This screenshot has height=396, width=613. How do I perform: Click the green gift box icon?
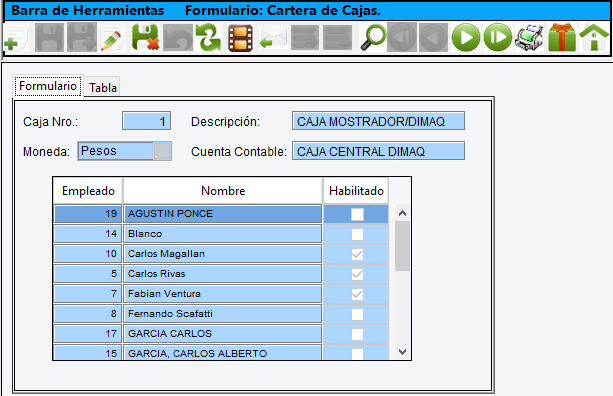coord(562,38)
